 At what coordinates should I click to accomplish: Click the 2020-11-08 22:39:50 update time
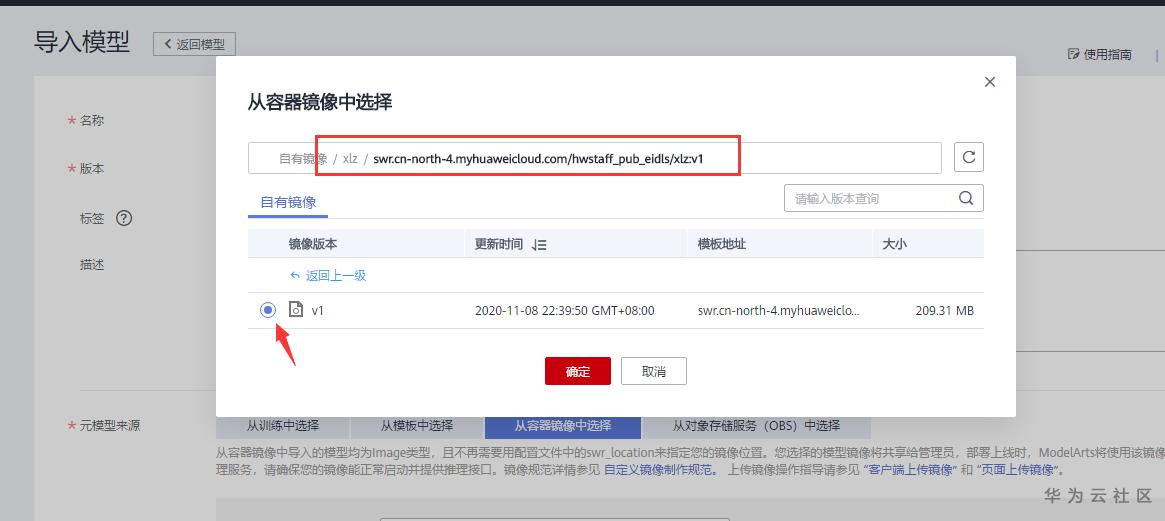point(565,311)
